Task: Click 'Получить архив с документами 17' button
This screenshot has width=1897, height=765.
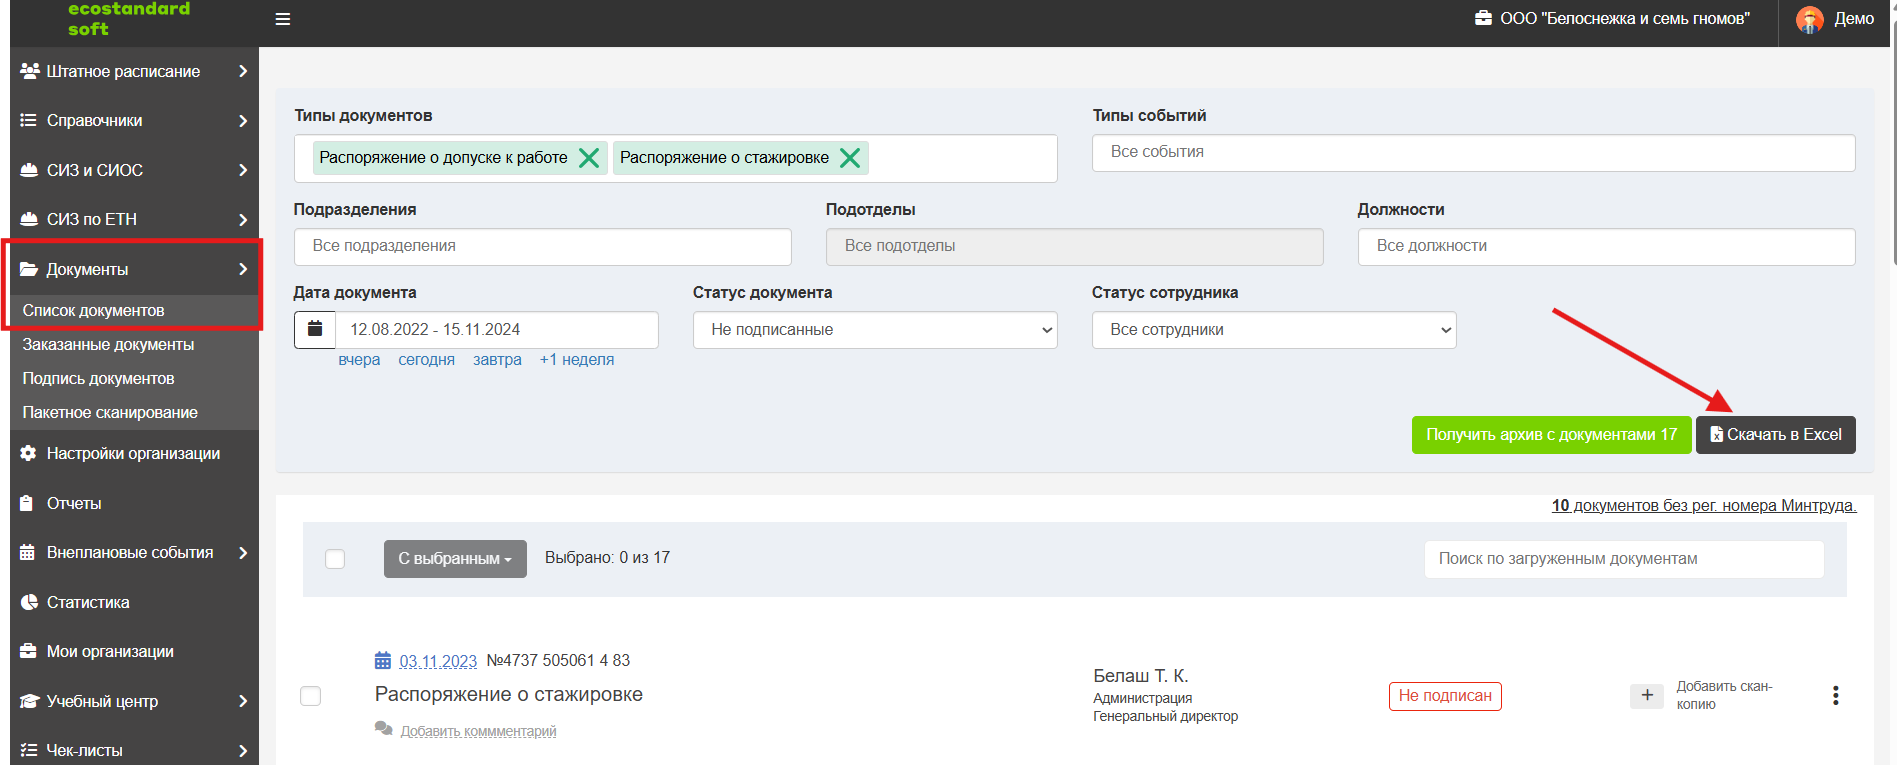Action: (1551, 435)
